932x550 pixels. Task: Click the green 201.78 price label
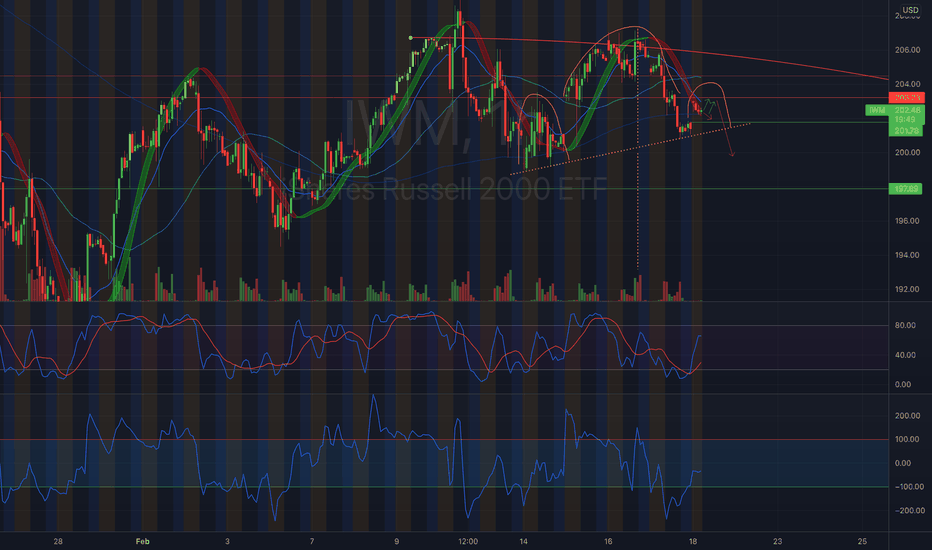click(906, 130)
